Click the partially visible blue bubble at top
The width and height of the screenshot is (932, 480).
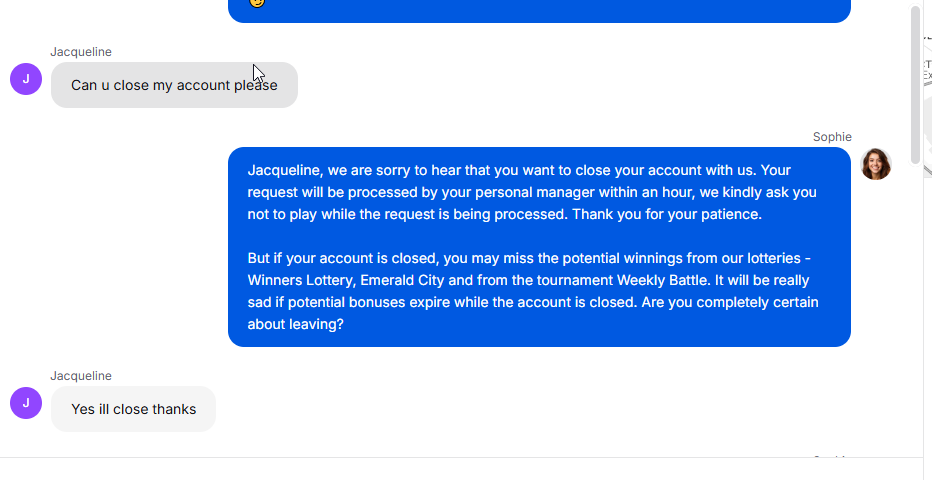pos(539,10)
